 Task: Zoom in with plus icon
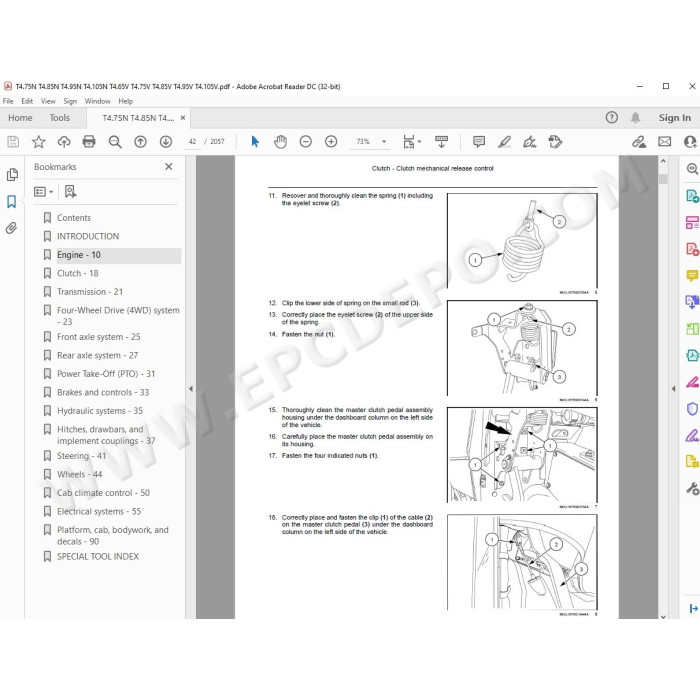pos(331,142)
